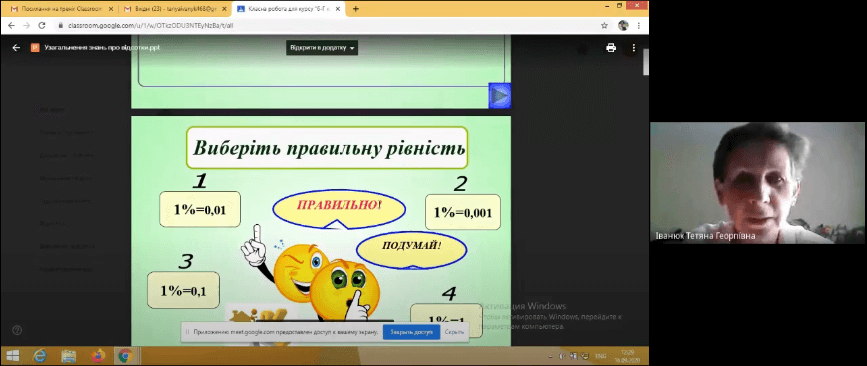Click the classroom.google.com address bar

[x=326, y=25]
